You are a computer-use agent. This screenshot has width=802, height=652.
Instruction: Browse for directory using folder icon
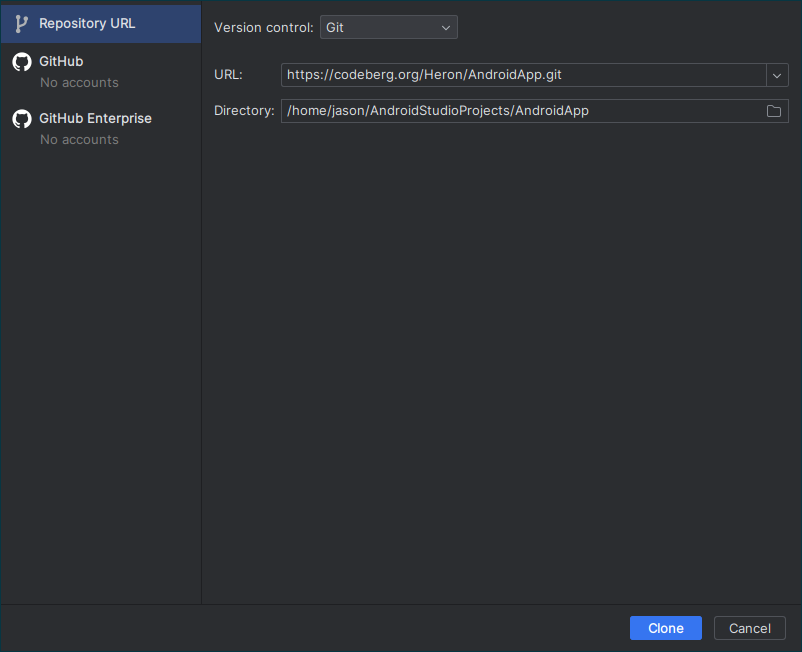[774, 111]
